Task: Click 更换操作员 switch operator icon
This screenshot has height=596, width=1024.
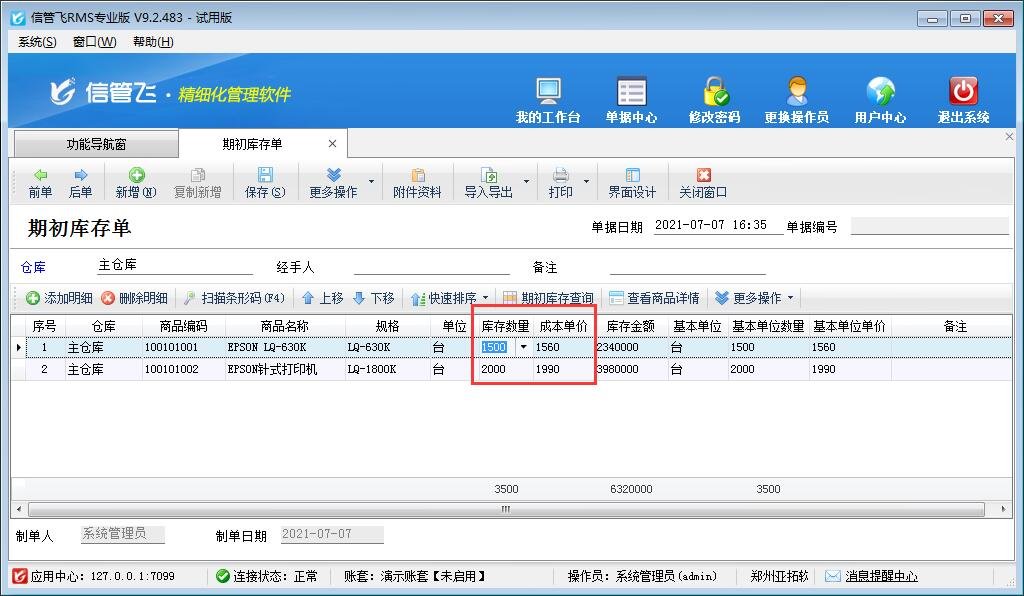Action: tap(796, 100)
